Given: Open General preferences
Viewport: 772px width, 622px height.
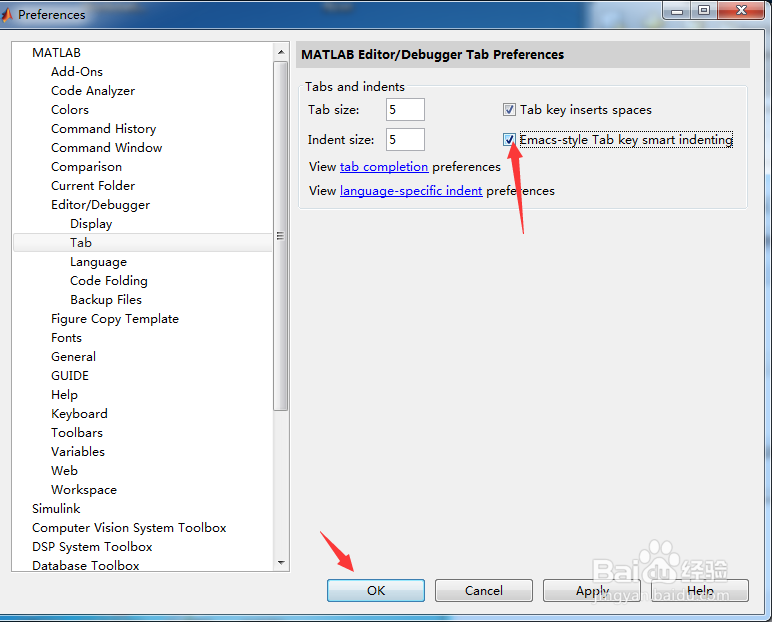Looking at the screenshot, I should pos(73,357).
